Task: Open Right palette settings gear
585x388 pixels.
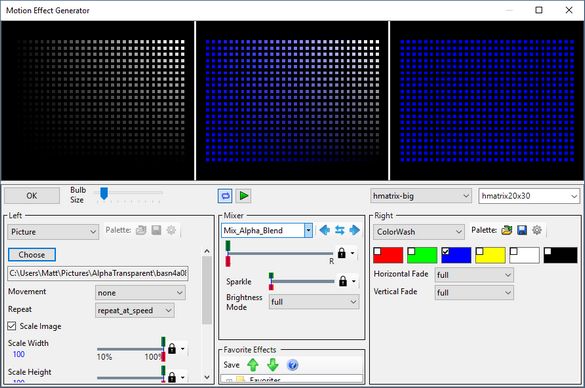Action: point(537,230)
